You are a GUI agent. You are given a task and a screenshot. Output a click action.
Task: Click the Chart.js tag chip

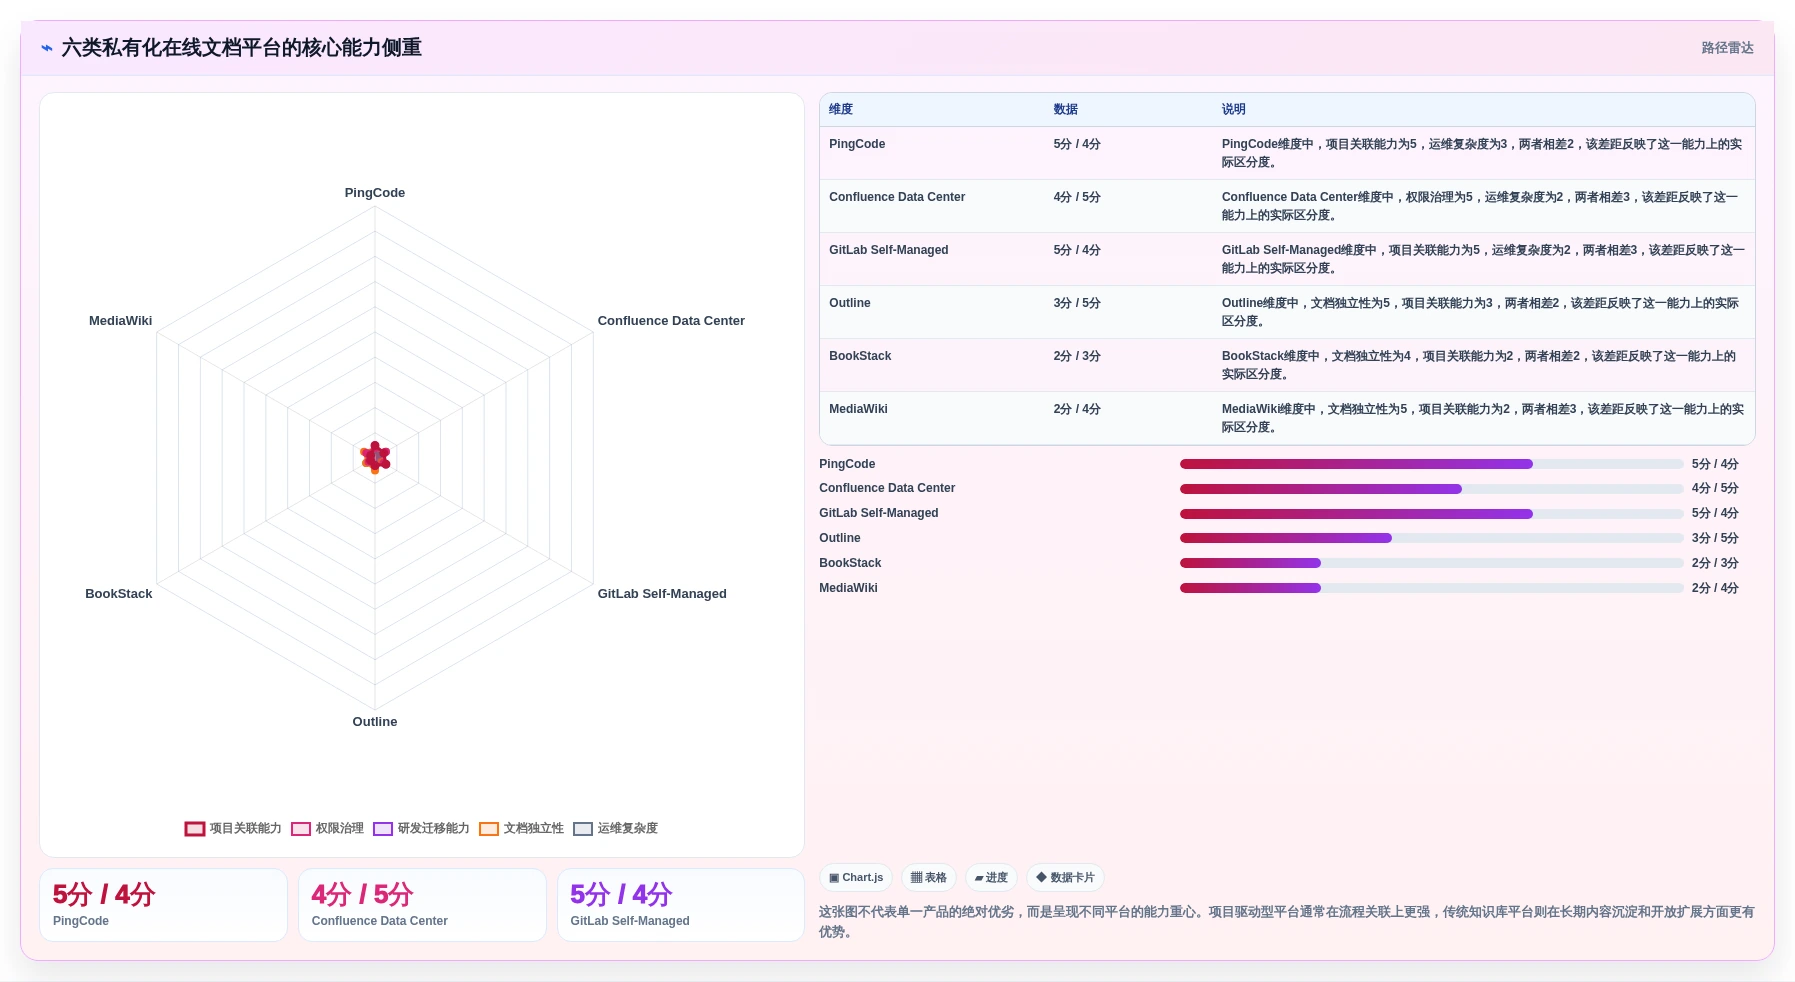click(856, 878)
